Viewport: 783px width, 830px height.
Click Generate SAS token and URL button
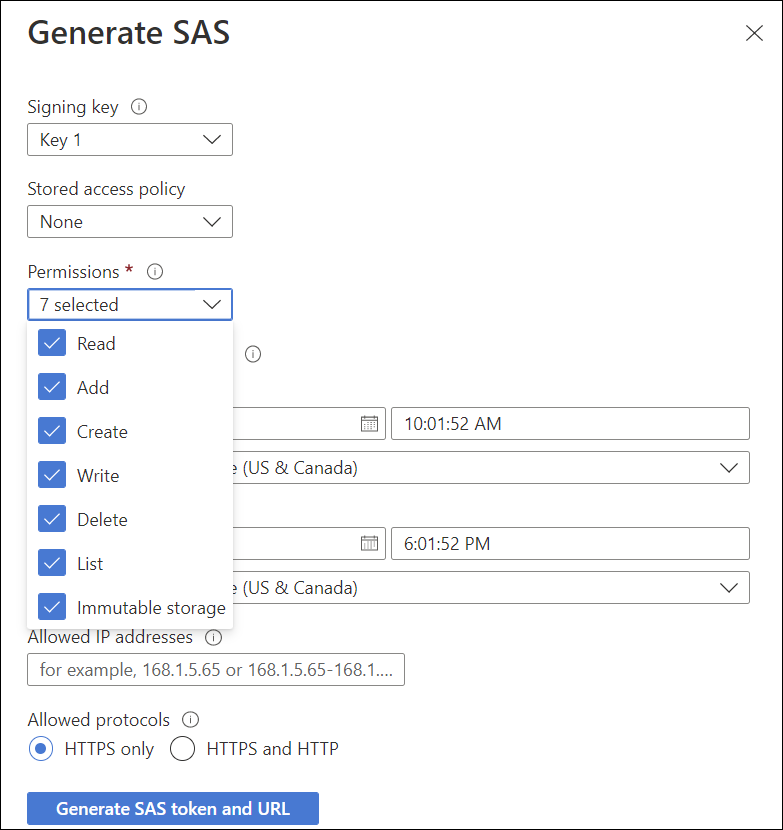[173, 808]
